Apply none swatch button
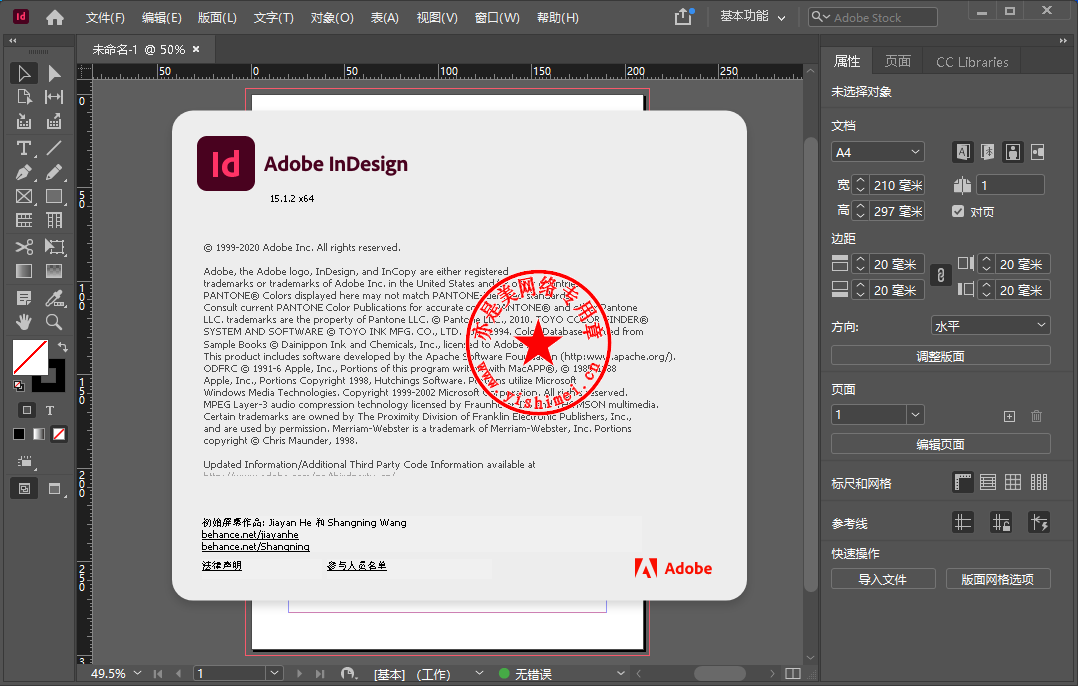1078x686 pixels. coord(60,434)
